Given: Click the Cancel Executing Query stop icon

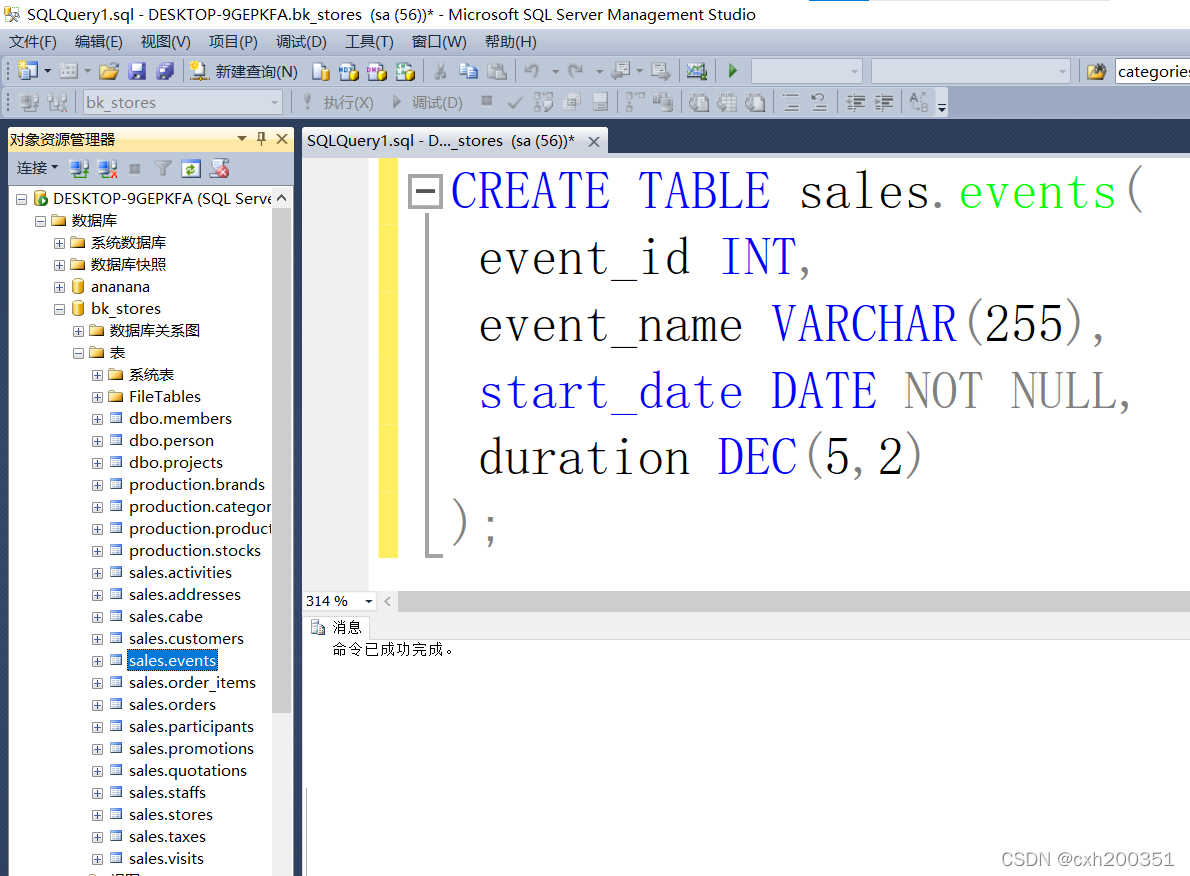Looking at the screenshot, I should pos(487,102).
